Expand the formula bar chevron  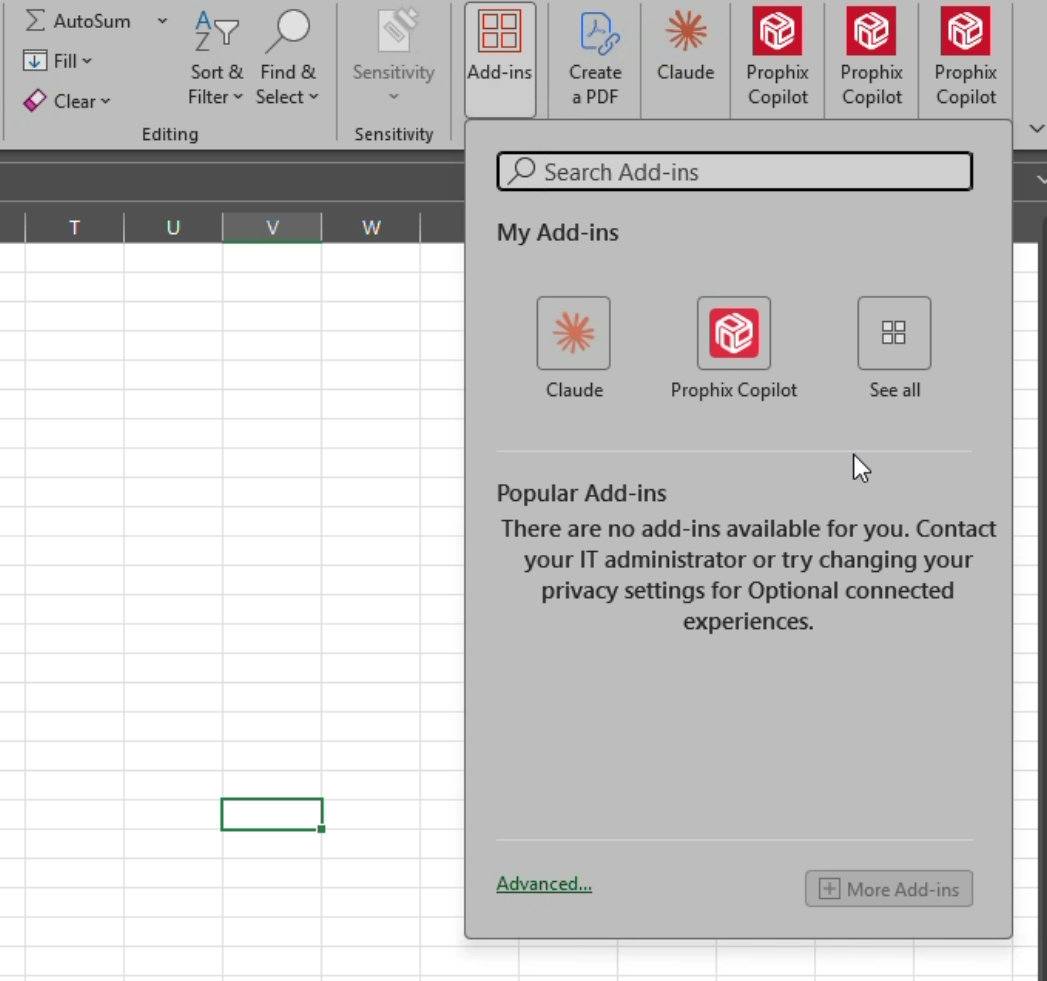[x=1041, y=179]
